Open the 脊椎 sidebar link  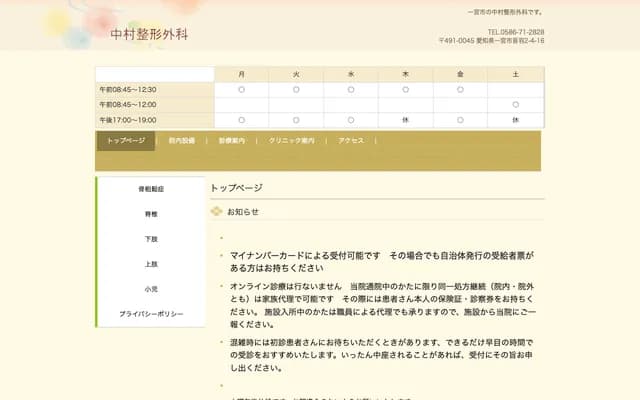(x=151, y=214)
